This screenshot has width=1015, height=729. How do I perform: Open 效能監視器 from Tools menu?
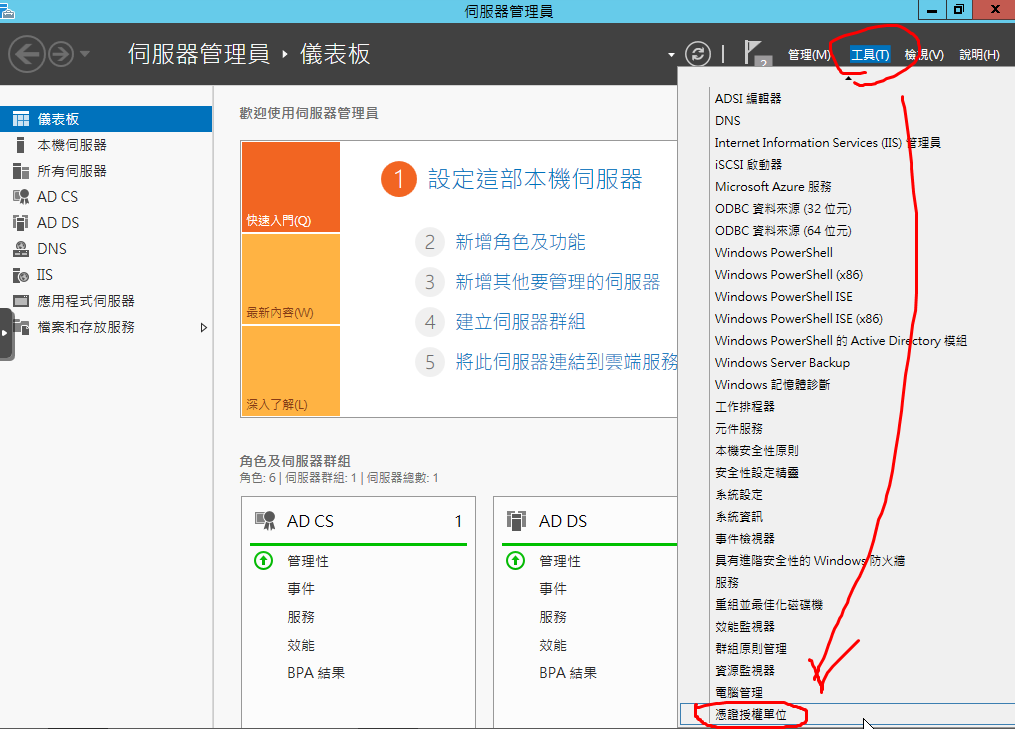tap(744, 627)
